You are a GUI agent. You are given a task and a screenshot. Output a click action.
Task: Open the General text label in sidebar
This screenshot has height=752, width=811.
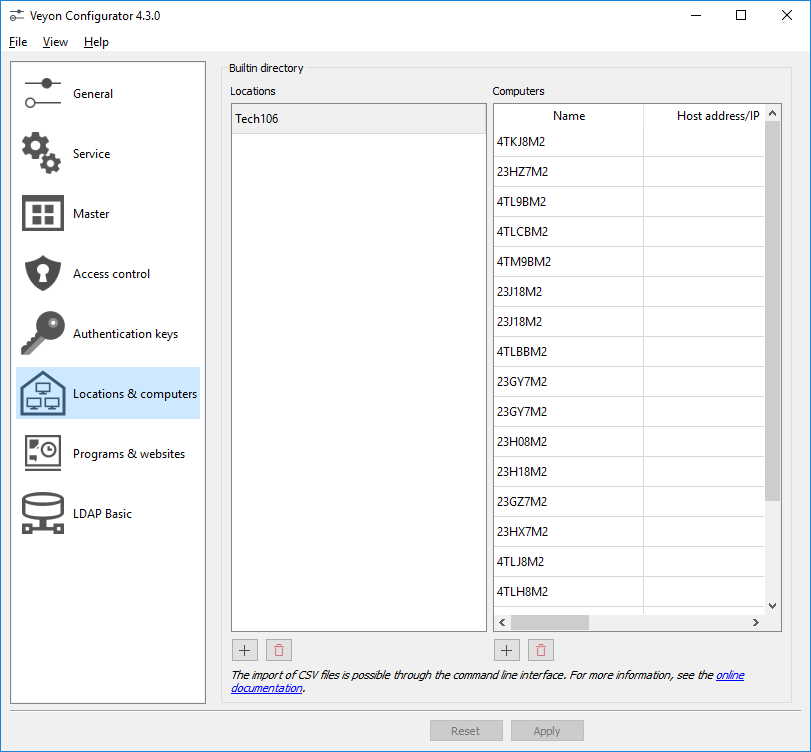pyautogui.click(x=93, y=94)
